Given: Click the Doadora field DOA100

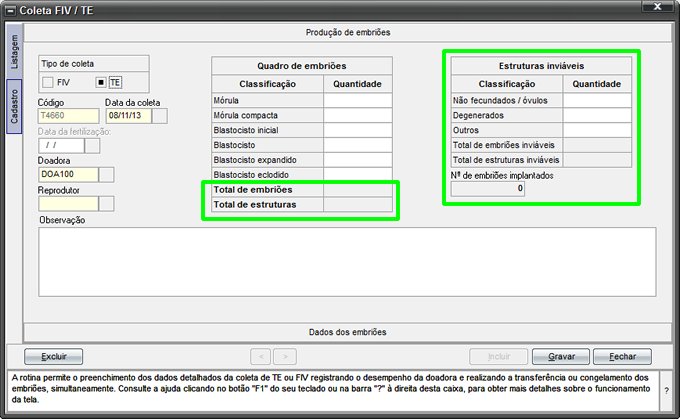Looking at the screenshot, I should point(69,174).
